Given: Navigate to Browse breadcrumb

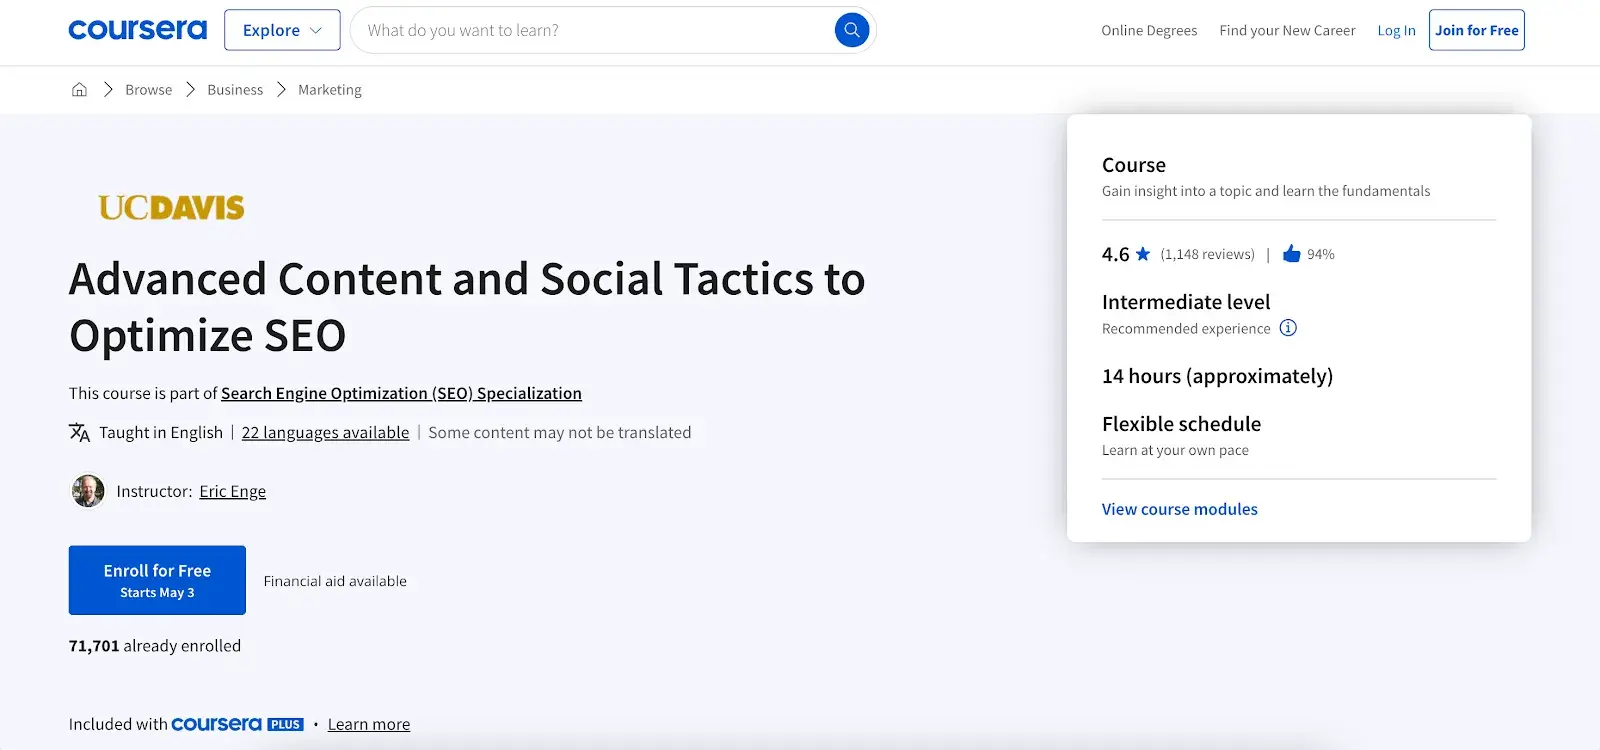Looking at the screenshot, I should (x=148, y=90).
